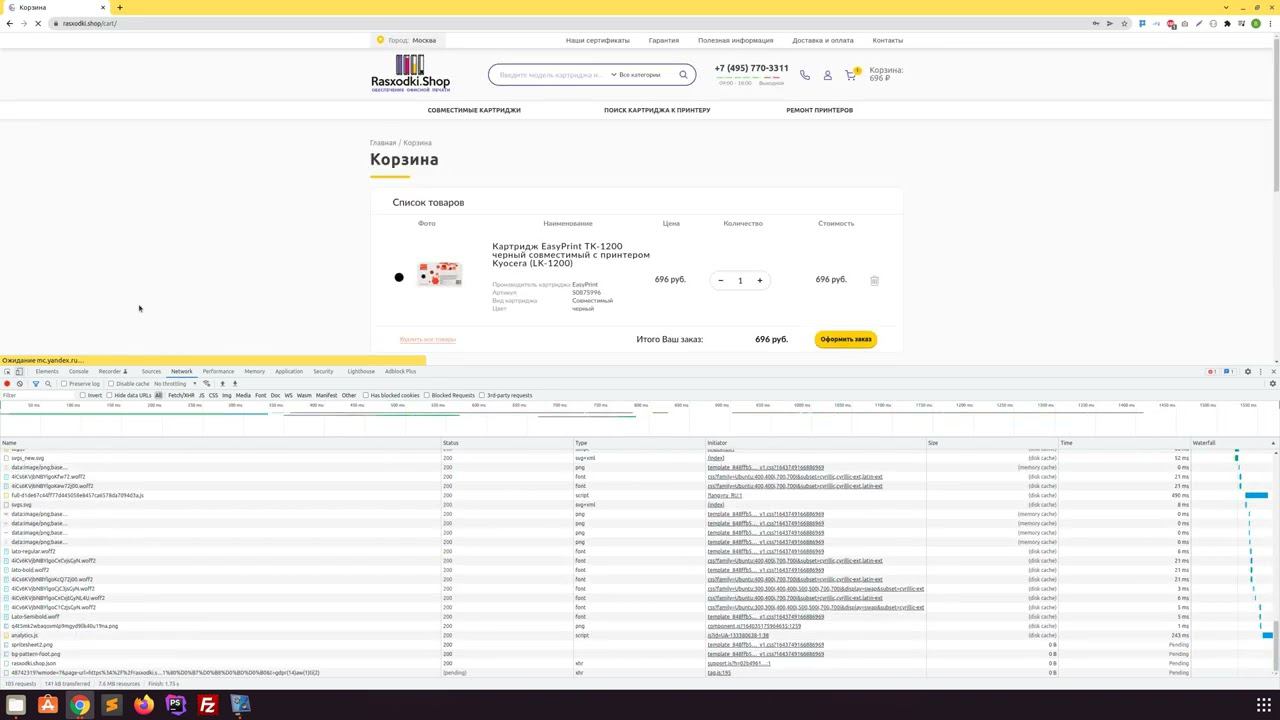Open the user account icon
This screenshot has width=1280, height=720.
(x=828, y=75)
